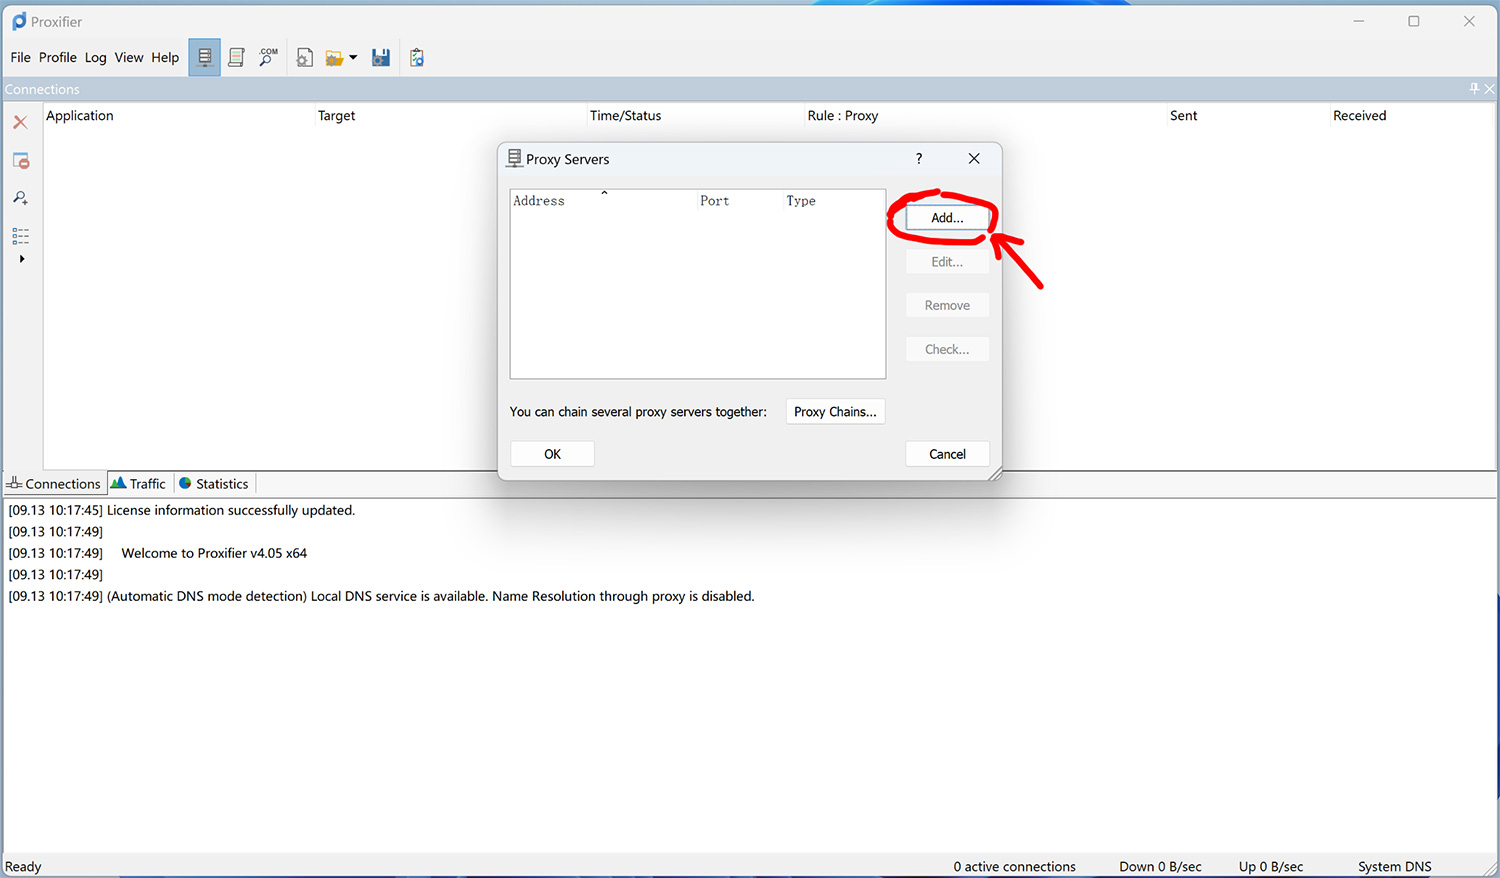The image size is (1500, 878).
Task: Switch to the Connections tab
Action: pos(54,483)
